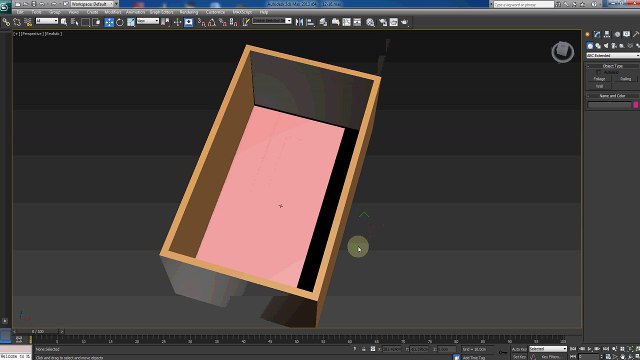Click Select and Manipulate icon

pos(177,22)
